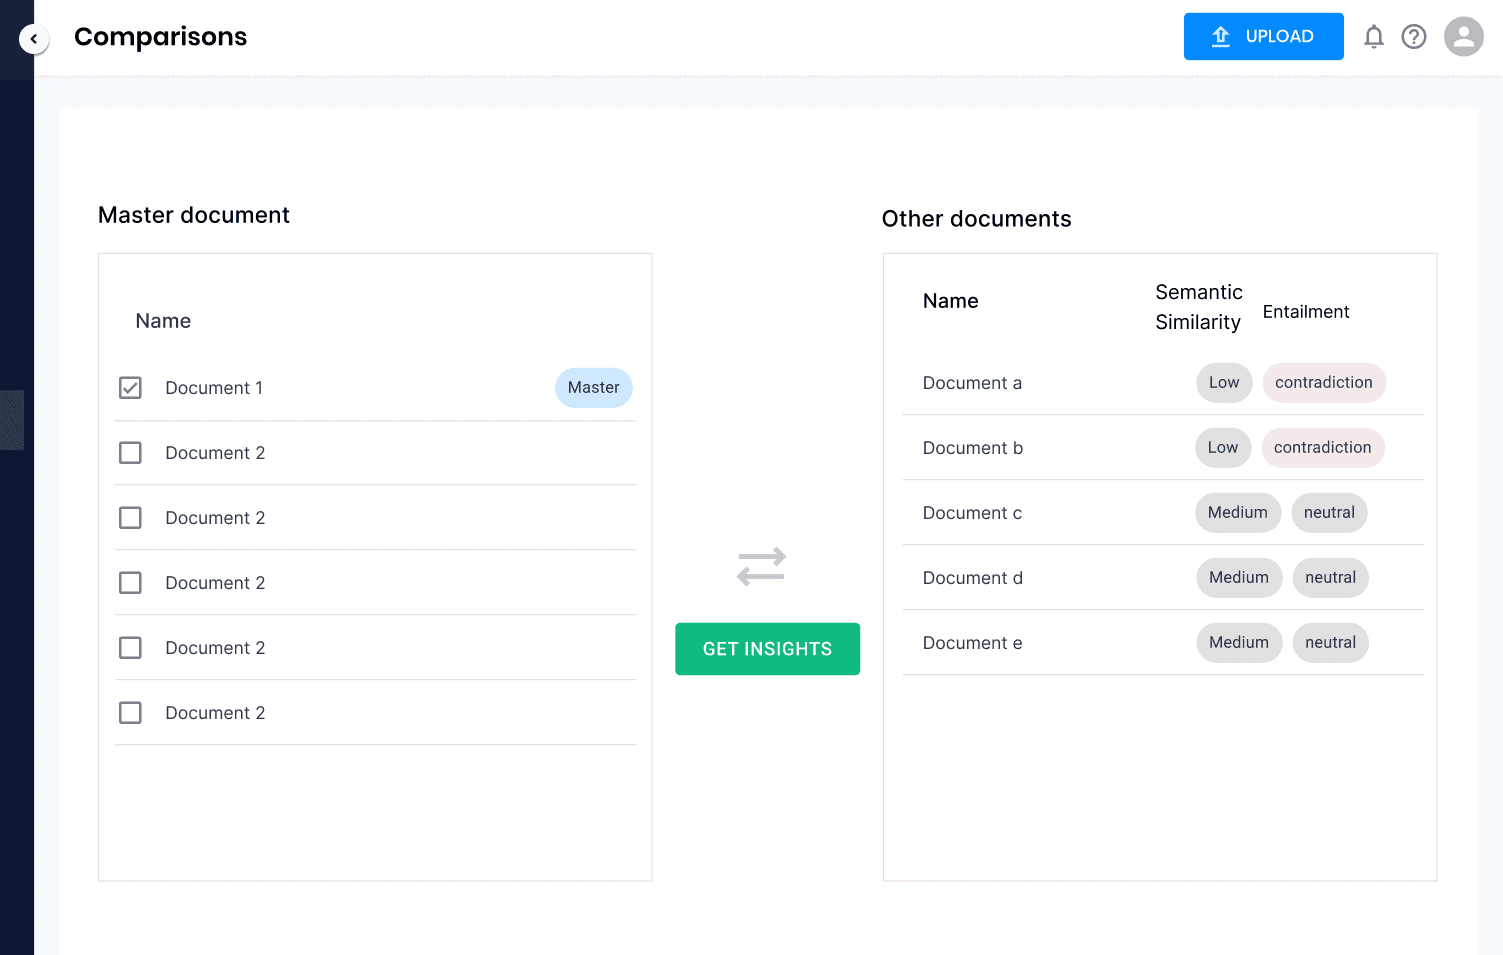Click neutral tag for Document e
Viewport: 1503px width, 955px height.
coord(1330,643)
